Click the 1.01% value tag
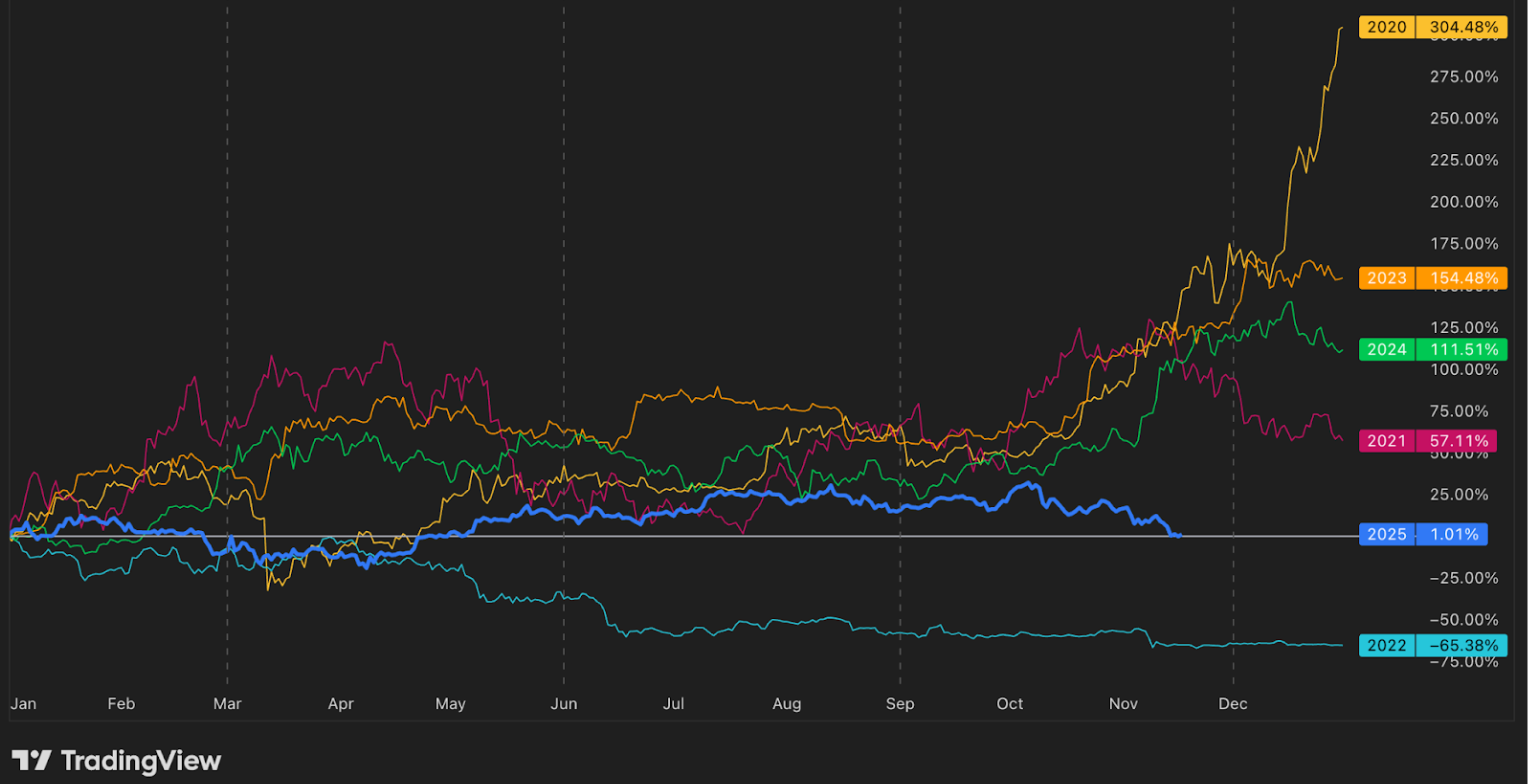Image resolution: width=1529 pixels, height=784 pixels. point(1452,534)
